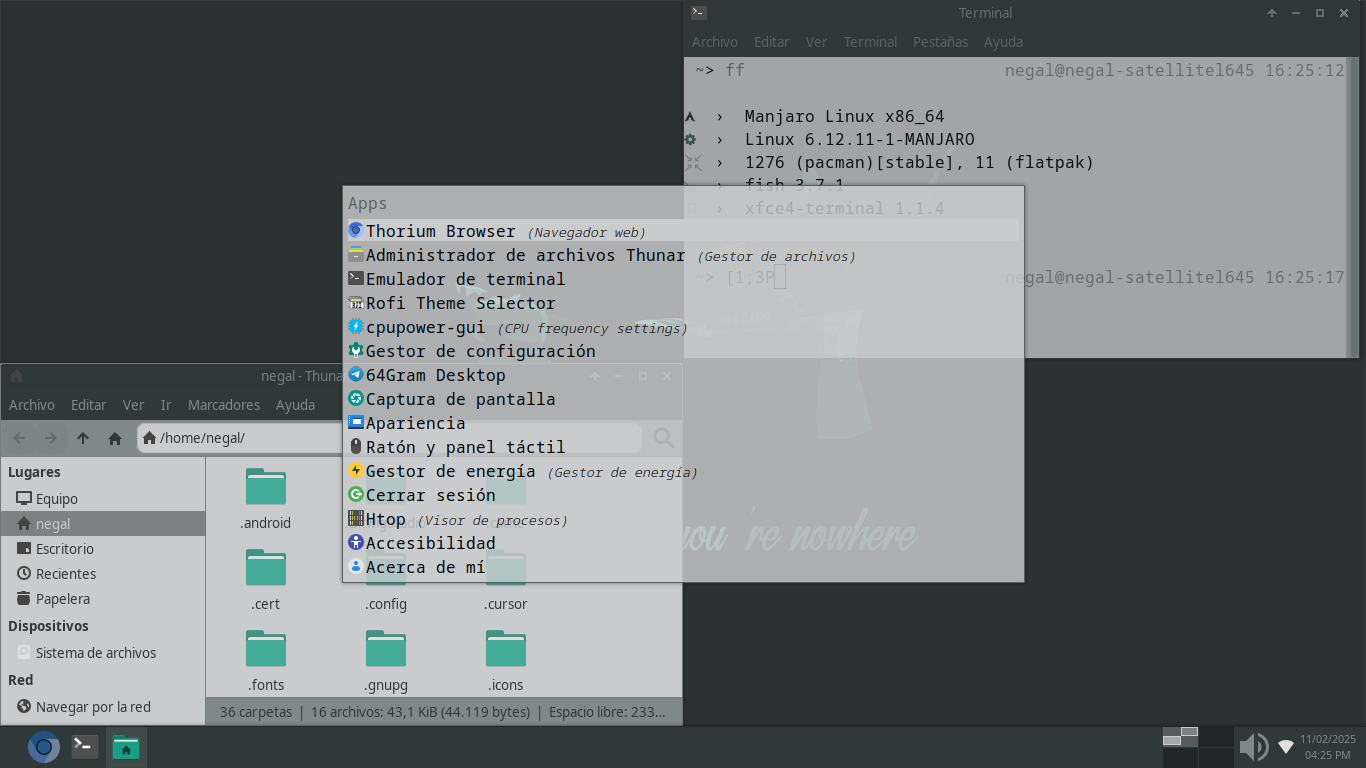
Task: Open Terminal's Archivo menu
Action: (714, 42)
